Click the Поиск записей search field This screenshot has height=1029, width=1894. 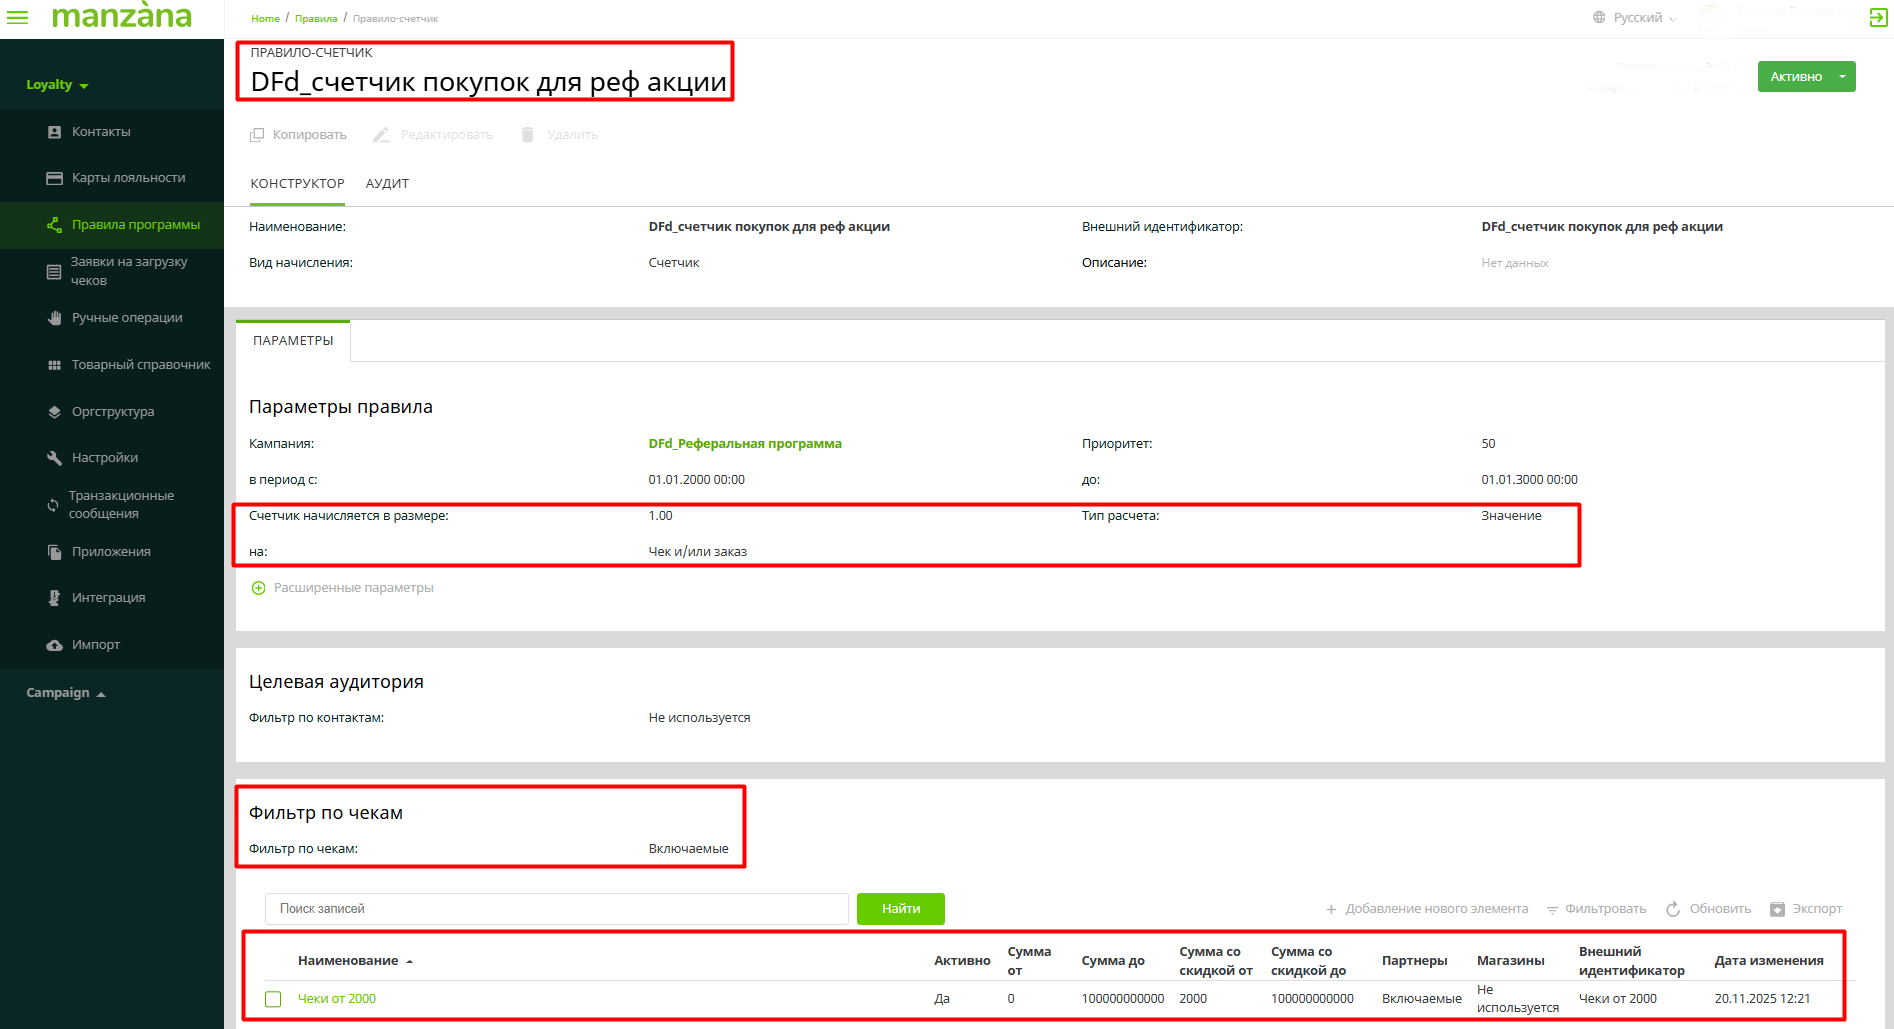tap(556, 909)
